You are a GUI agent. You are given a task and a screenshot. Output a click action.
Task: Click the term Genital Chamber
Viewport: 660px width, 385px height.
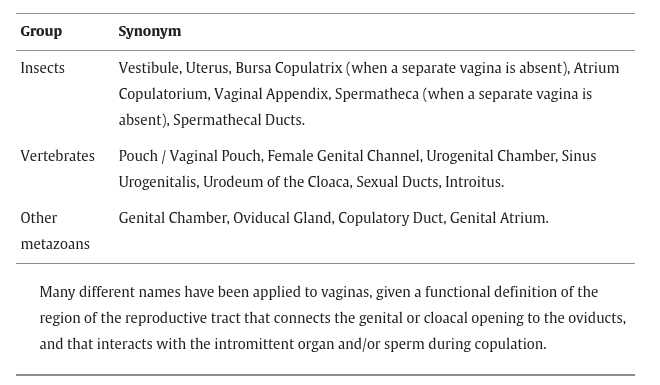(x=173, y=218)
